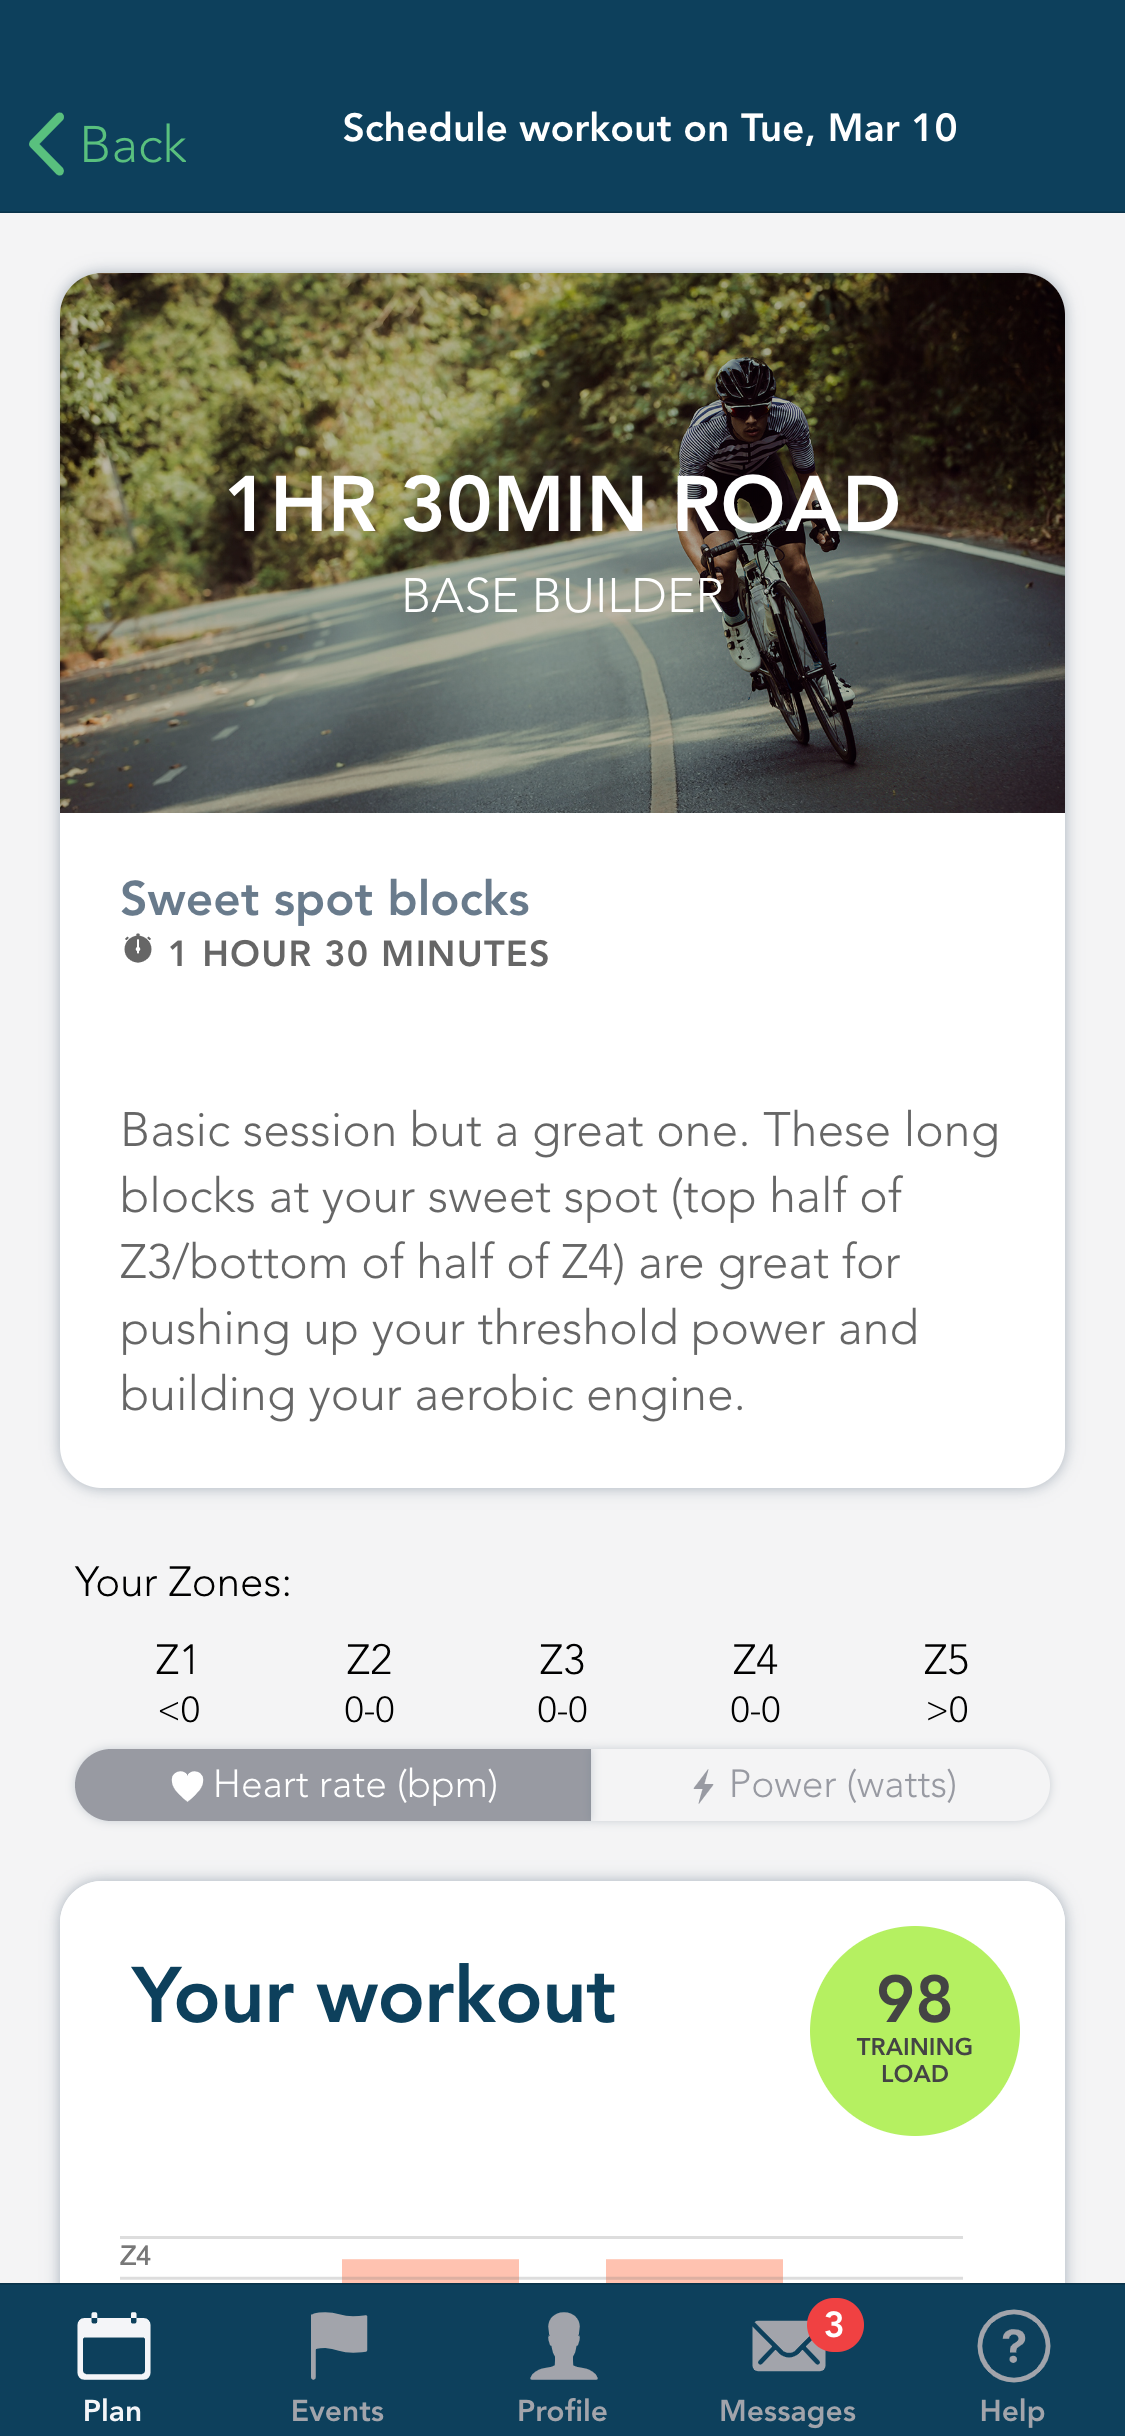Click the green back chevron arrow
The height and width of the screenshot is (2436, 1125).
(46, 143)
